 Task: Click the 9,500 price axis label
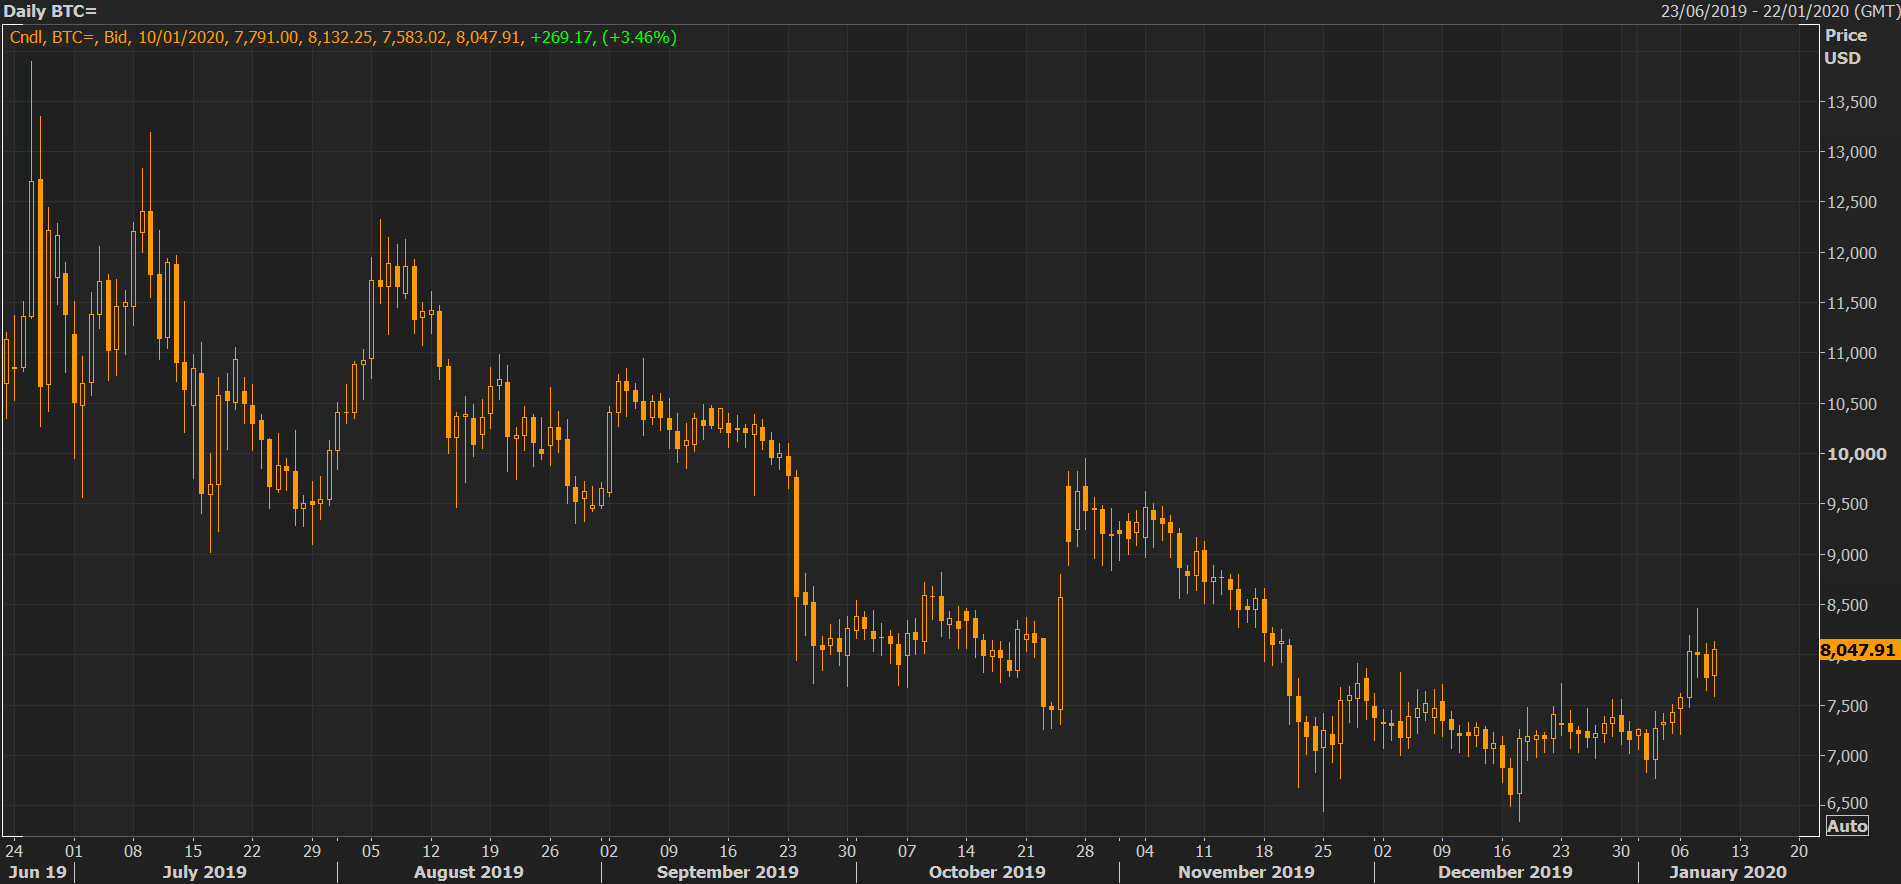coord(1847,504)
